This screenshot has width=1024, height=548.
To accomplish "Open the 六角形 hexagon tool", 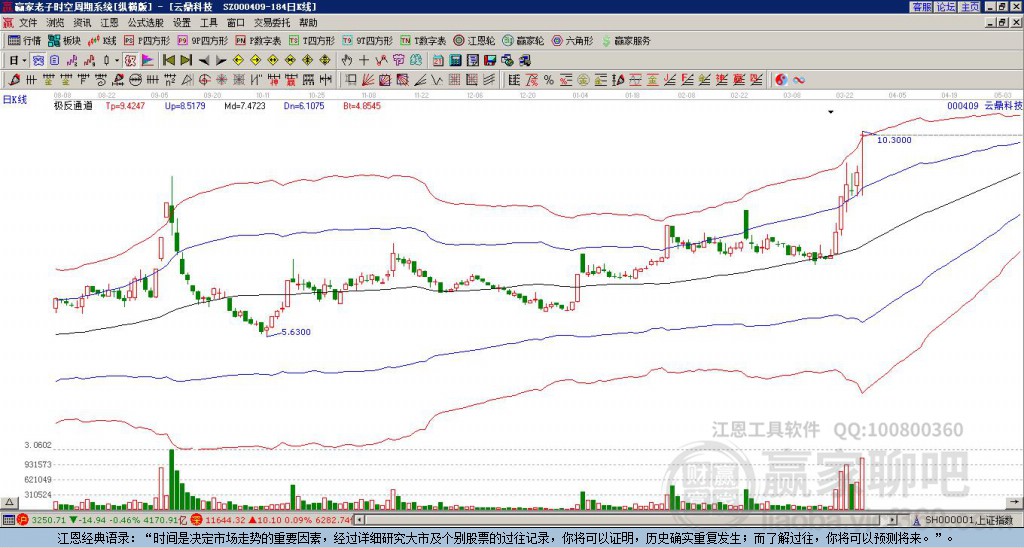I will [x=572, y=40].
